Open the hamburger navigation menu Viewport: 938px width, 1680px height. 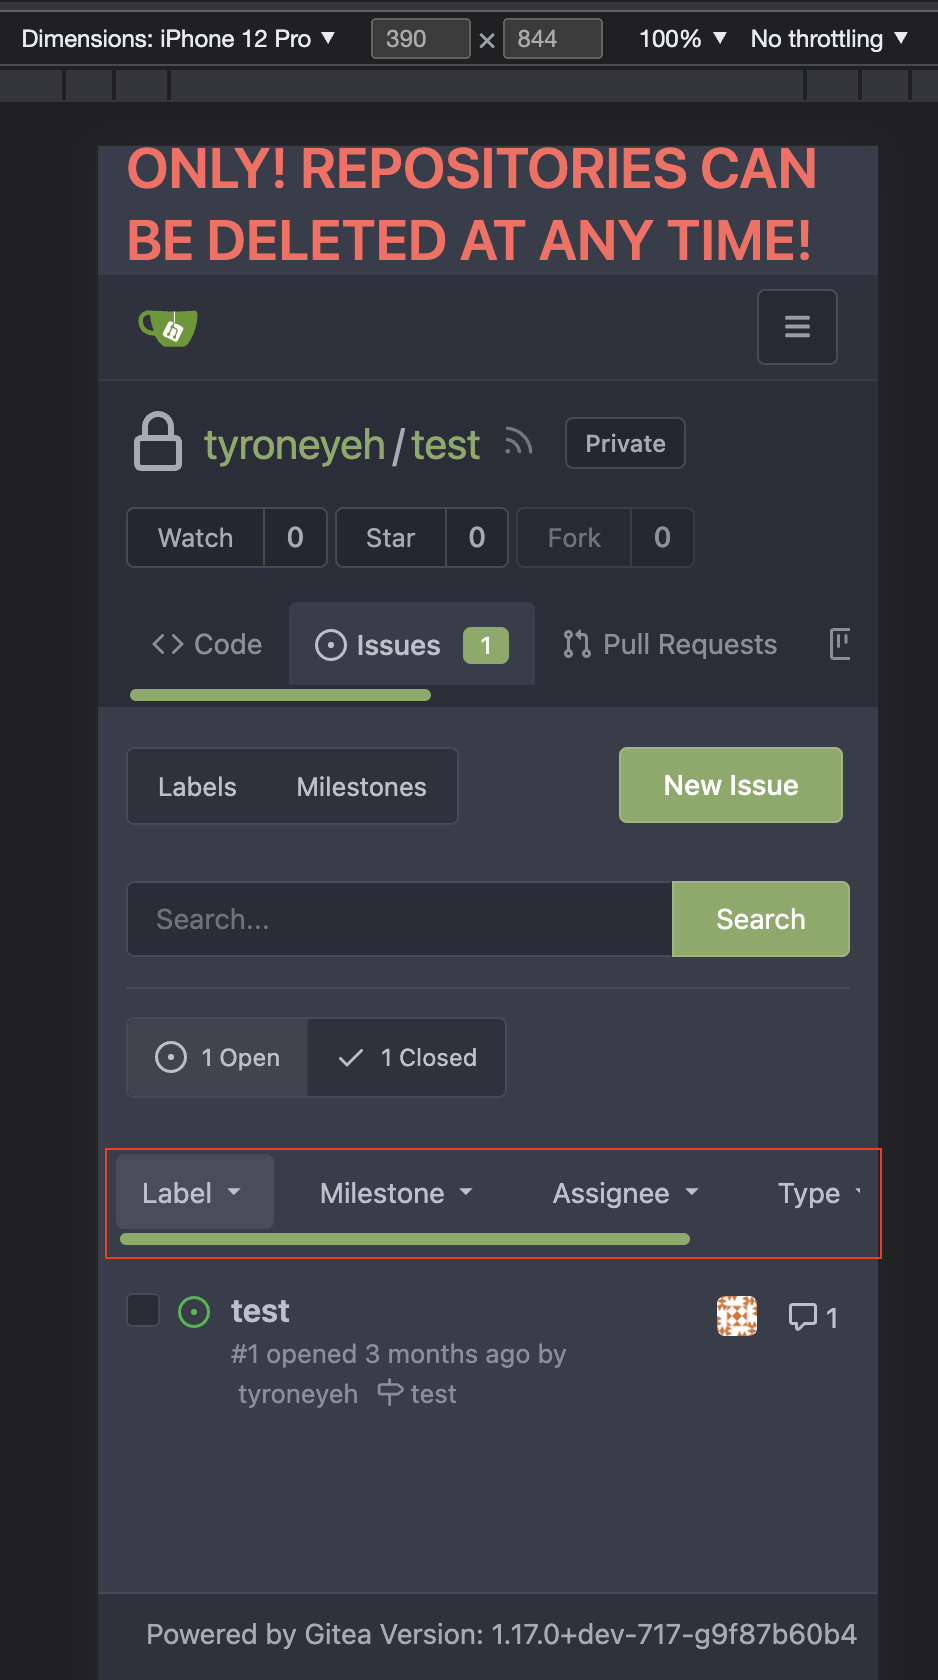pyautogui.click(x=797, y=327)
